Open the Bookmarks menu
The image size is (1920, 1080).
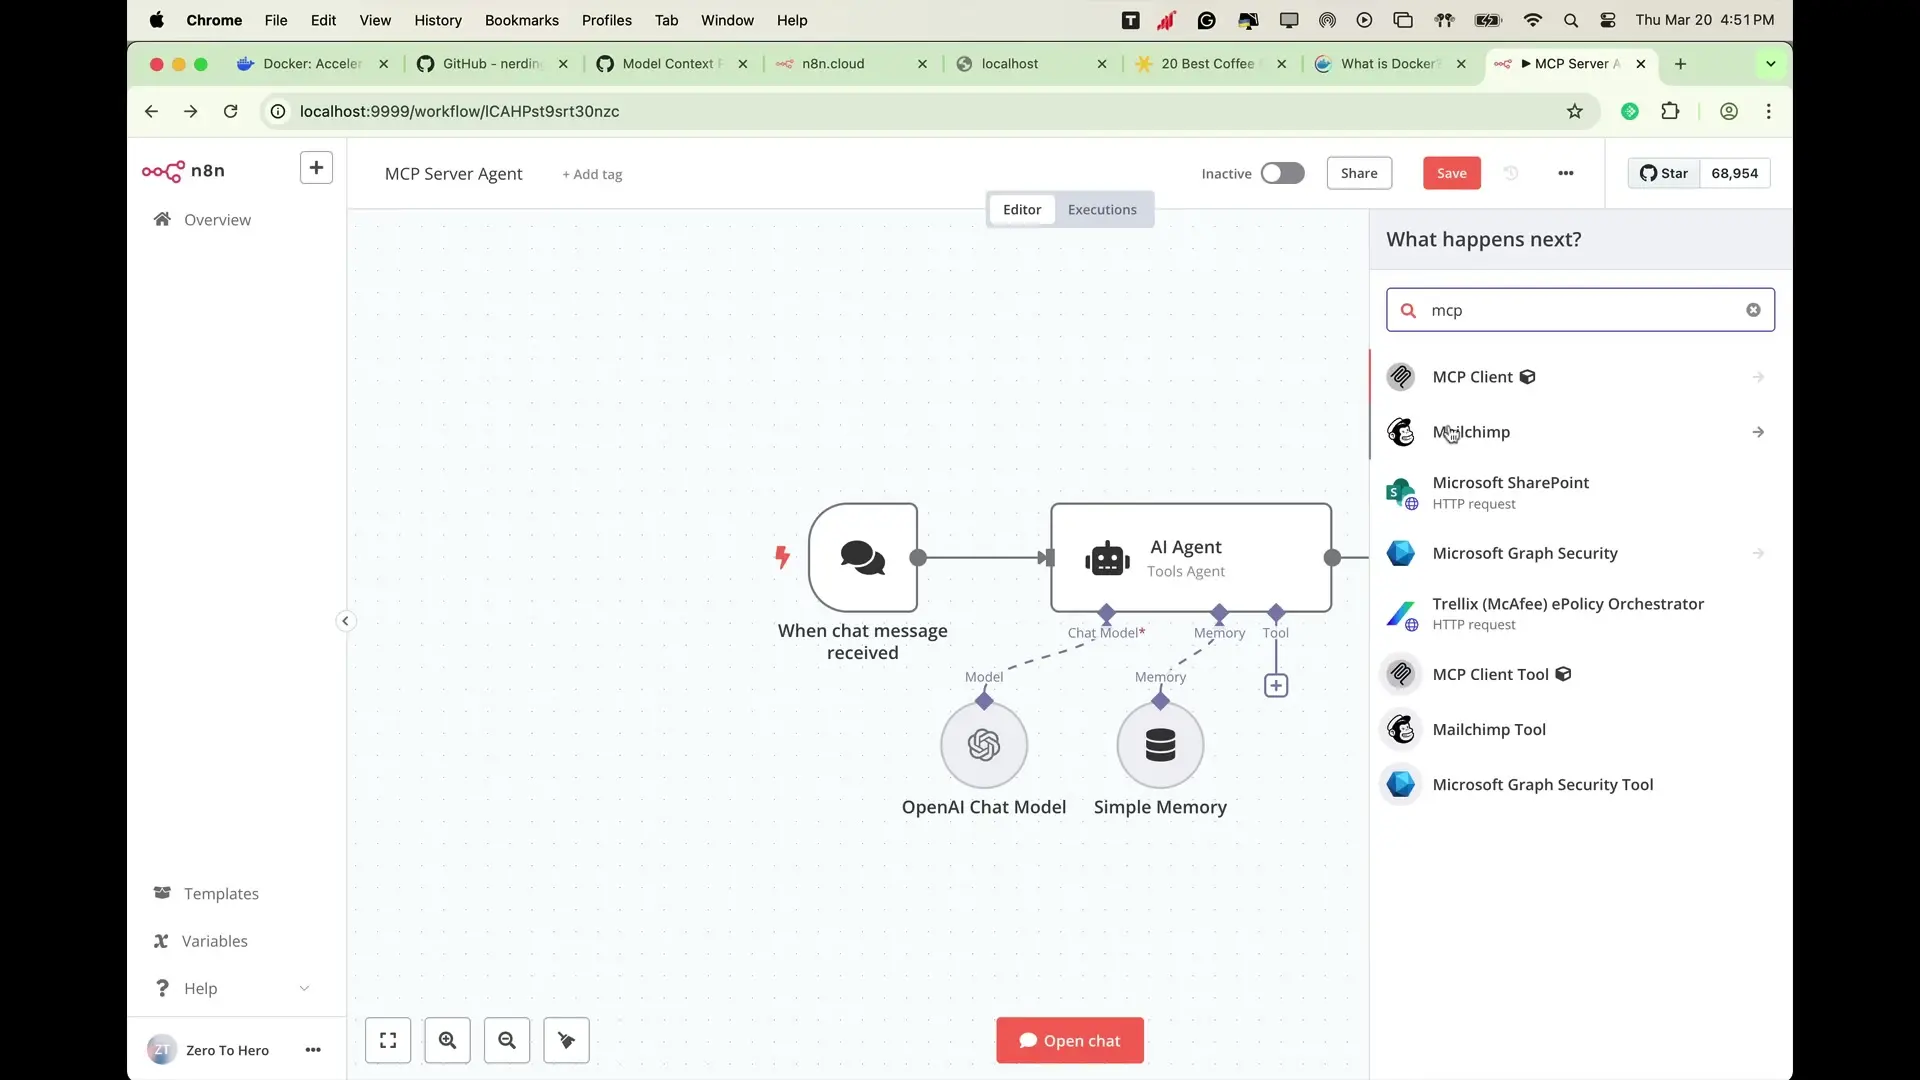(522, 20)
